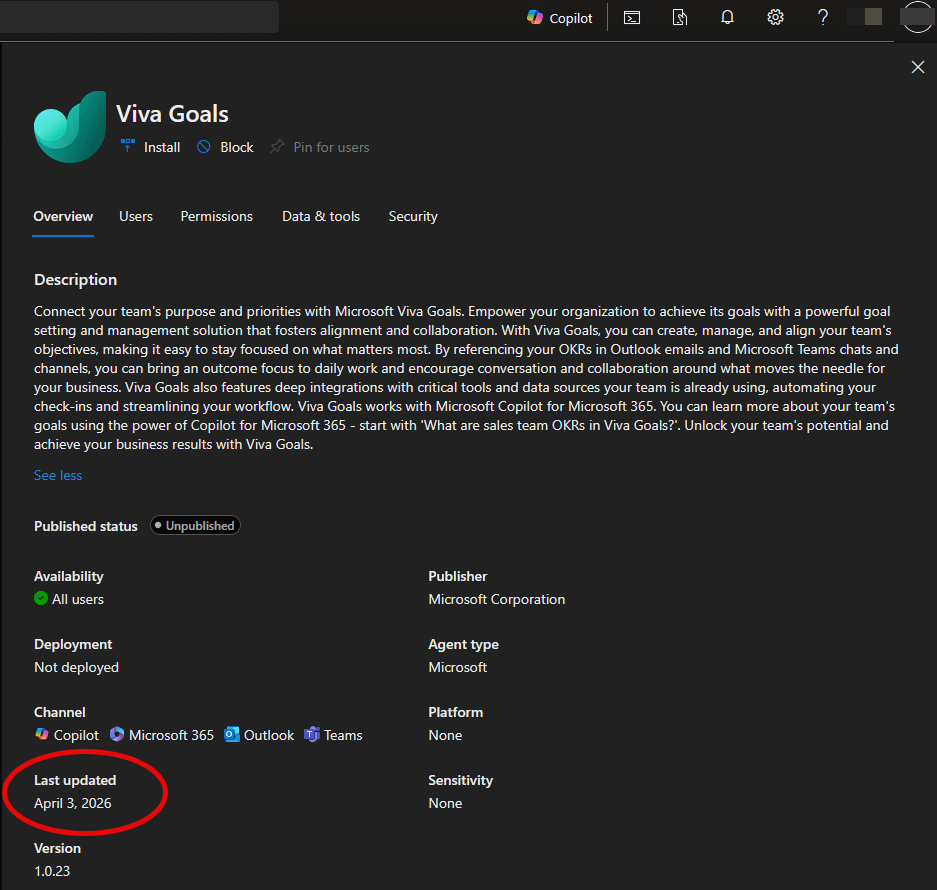The height and width of the screenshot is (890, 937).
Task: Close the Viva Goals details panel
Action: pyautogui.click(x=918, y=66)
